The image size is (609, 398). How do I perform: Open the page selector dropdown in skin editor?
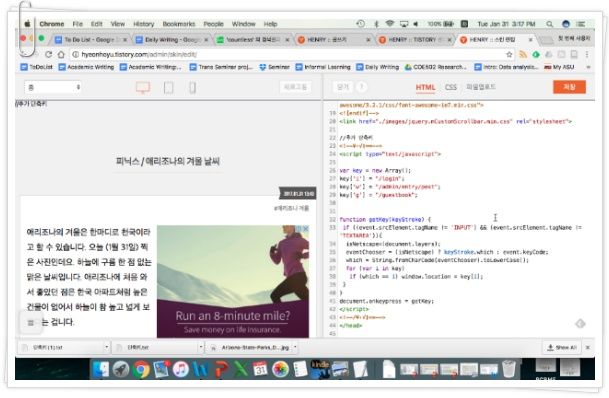click(x=53, y=87)
